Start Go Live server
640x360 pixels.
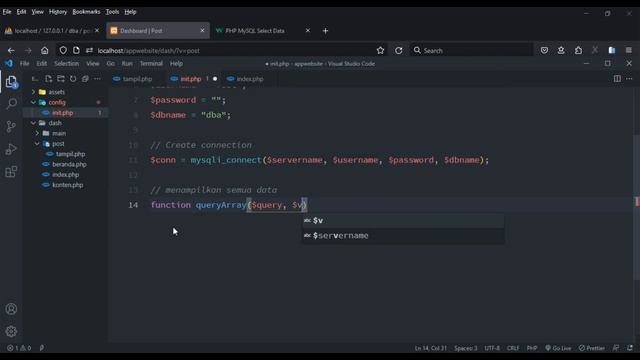[558, 348]
